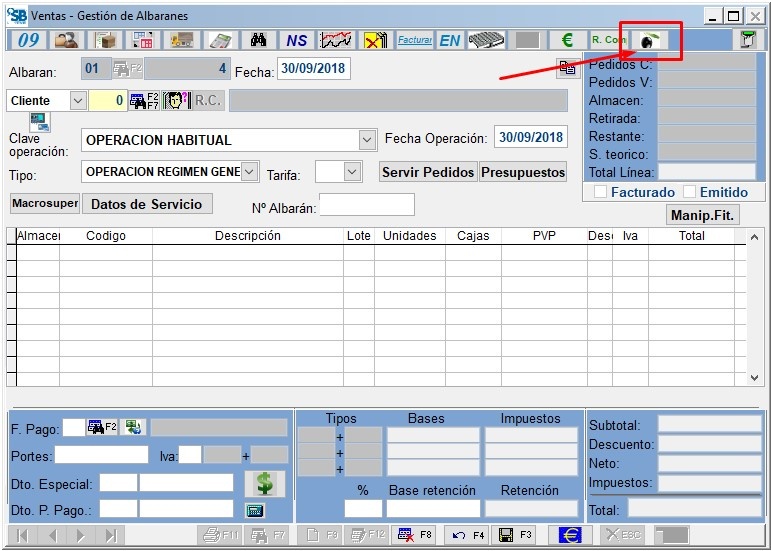Toggle the Facturado checkbox
This screenshot has height=551, width=771.
600,192
